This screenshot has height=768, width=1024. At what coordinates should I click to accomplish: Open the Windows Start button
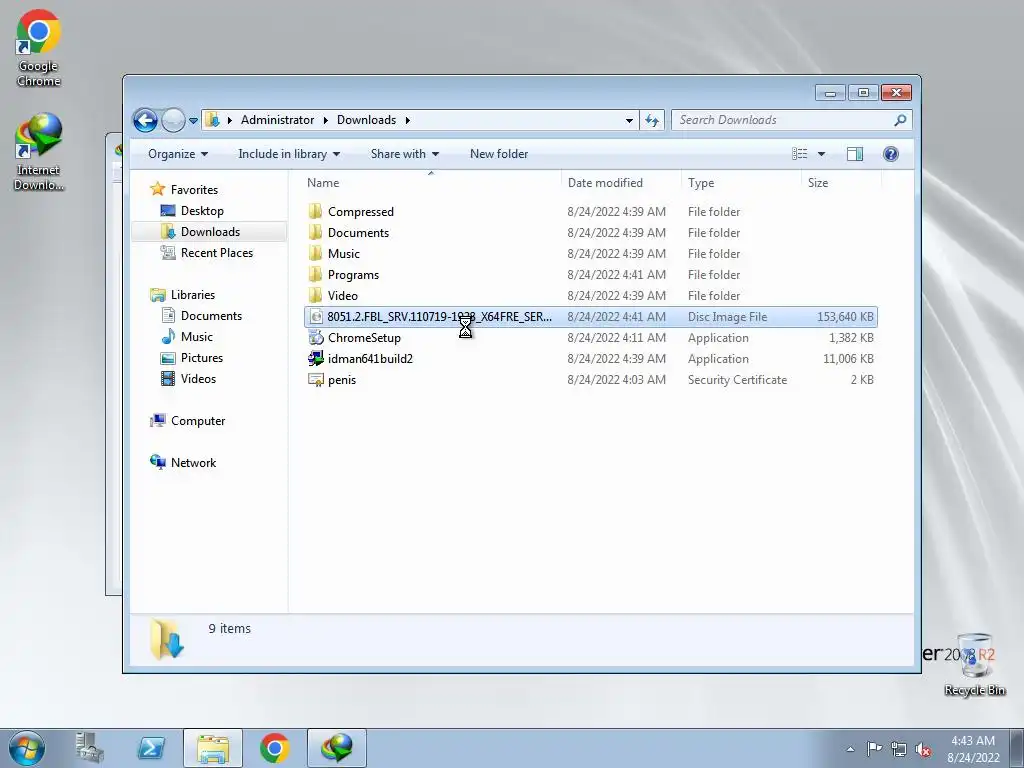(x=27, y=748)
